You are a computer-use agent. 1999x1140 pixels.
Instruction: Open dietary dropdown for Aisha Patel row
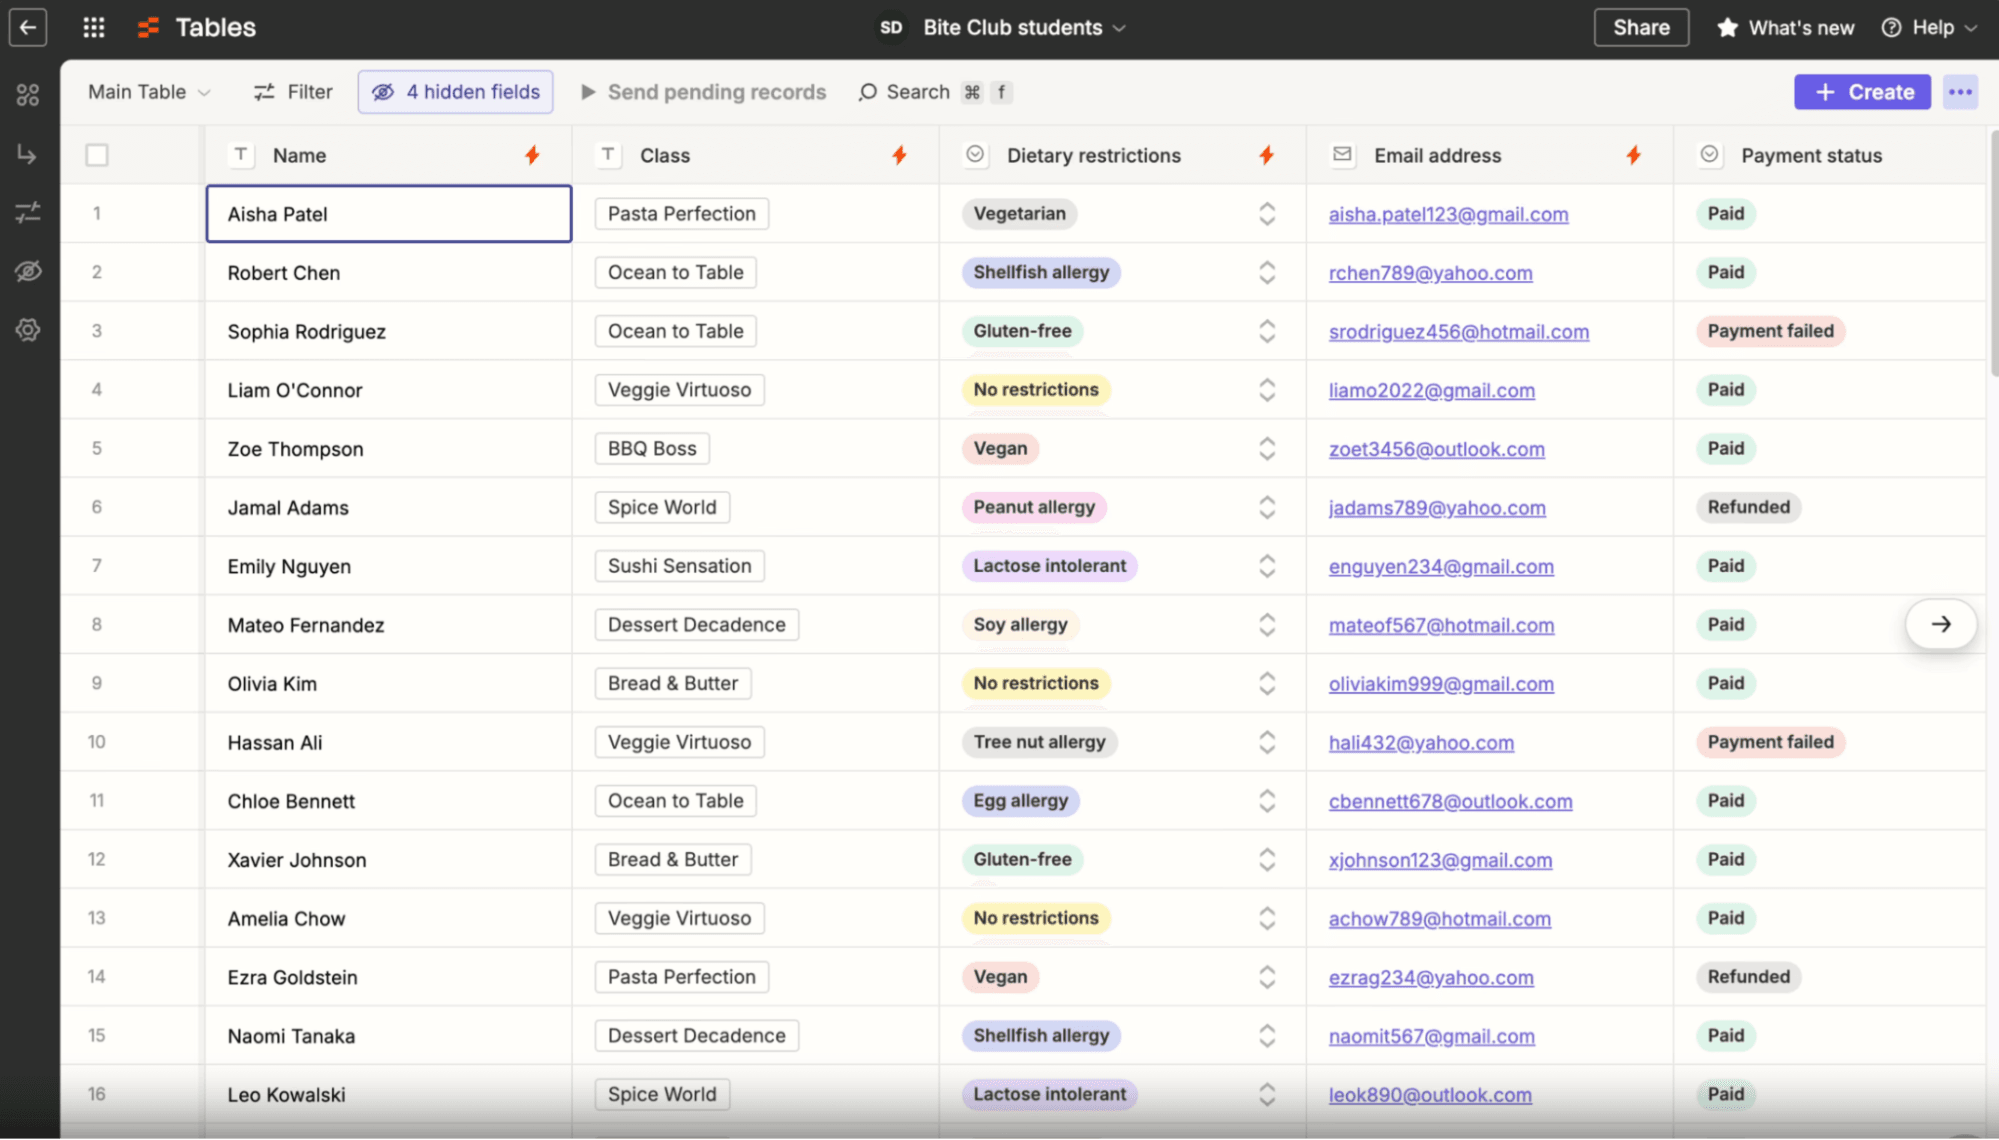point(1267,214)
